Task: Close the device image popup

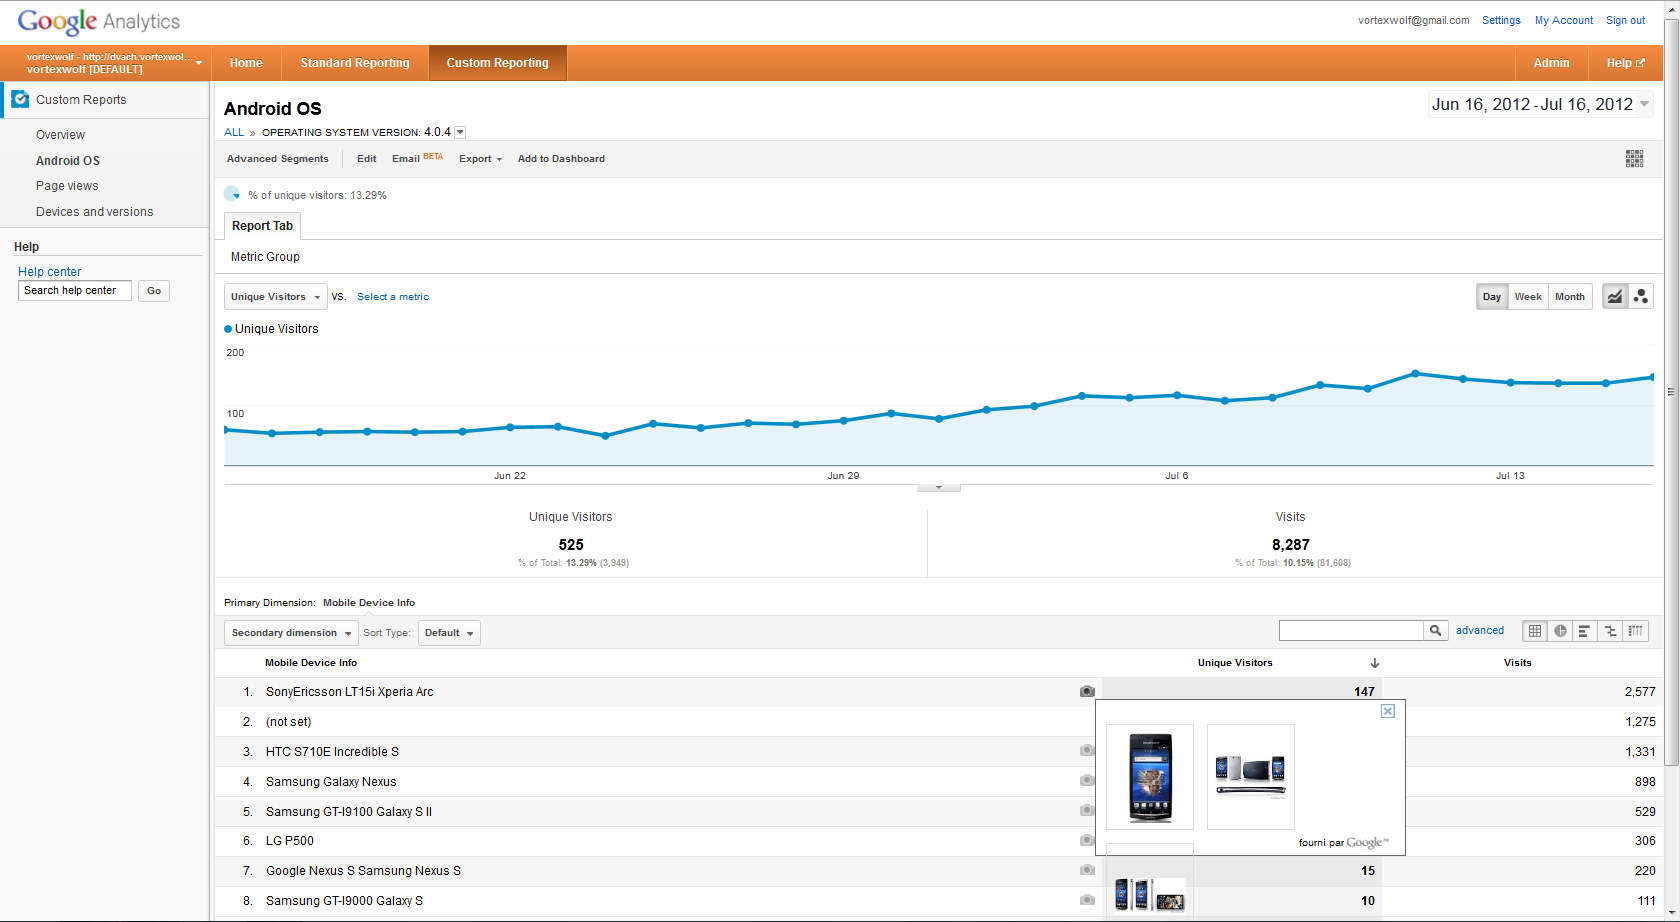Action: [x=1388, y=711]
